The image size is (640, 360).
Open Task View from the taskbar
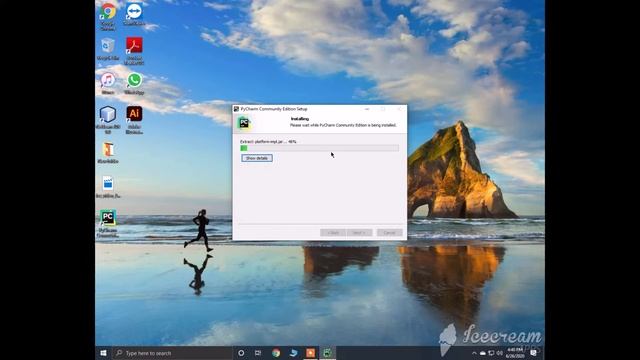pos(258,353)
